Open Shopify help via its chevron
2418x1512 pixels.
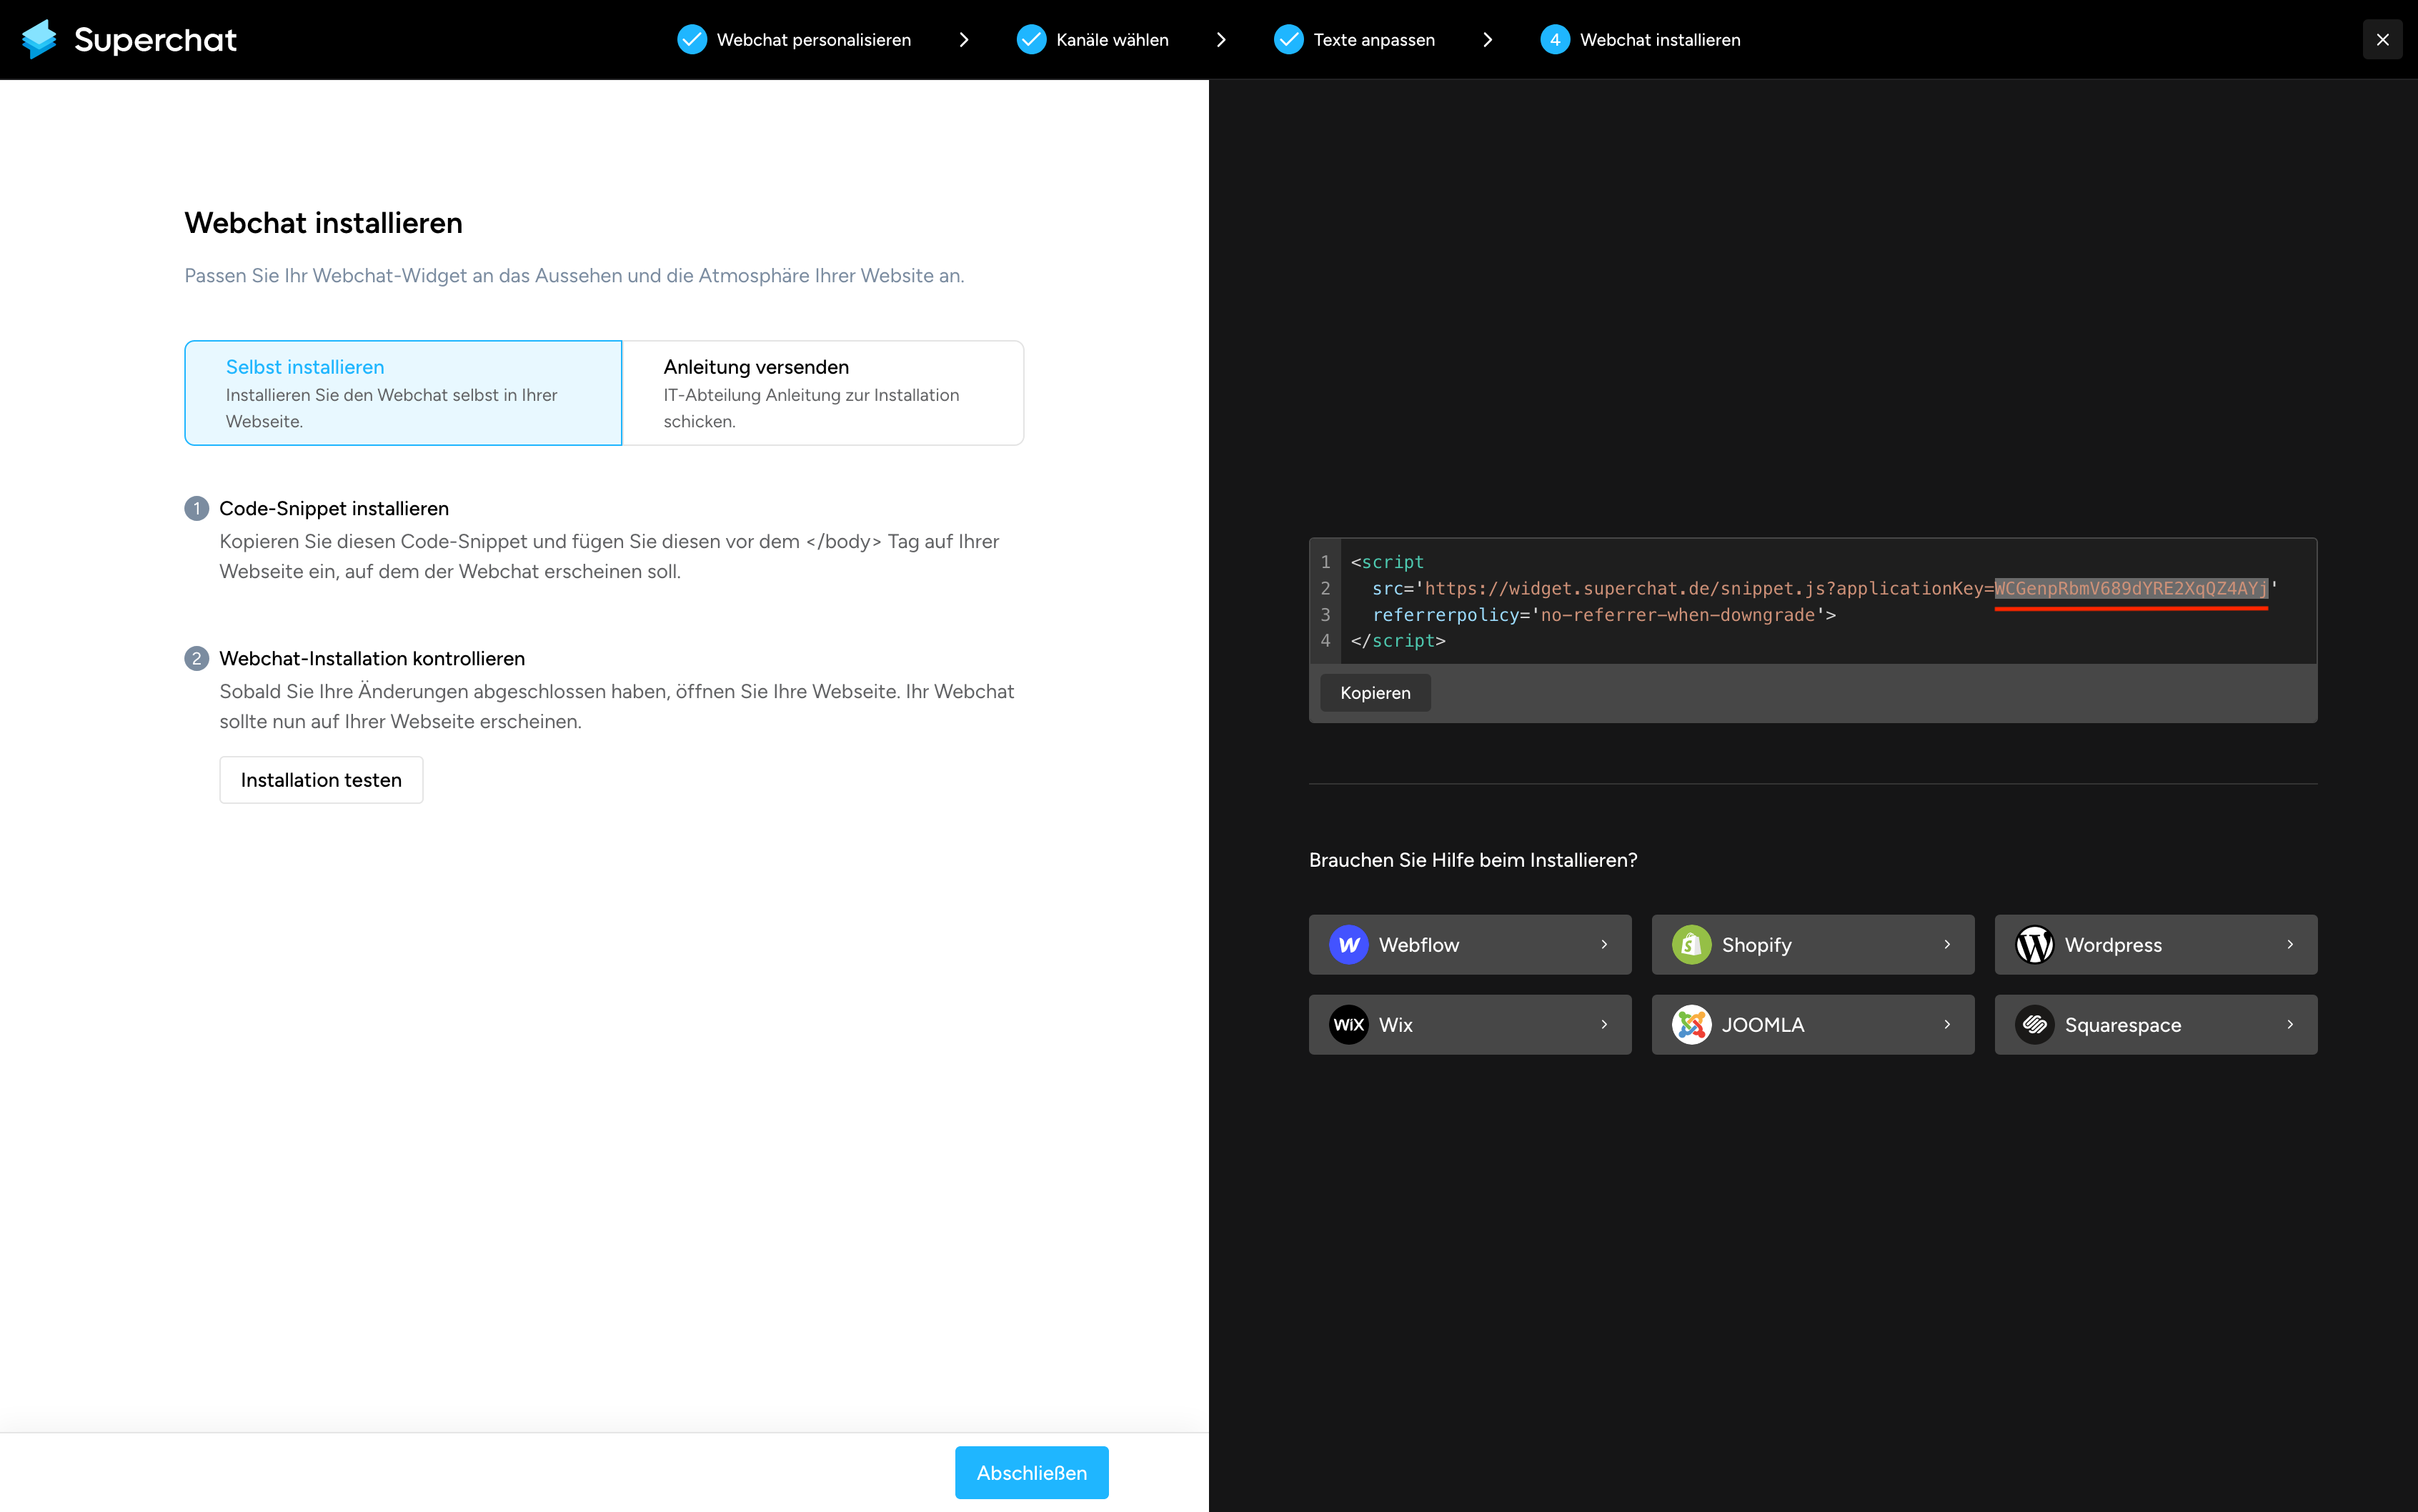pyautogui.click(x=1947, y=945)
